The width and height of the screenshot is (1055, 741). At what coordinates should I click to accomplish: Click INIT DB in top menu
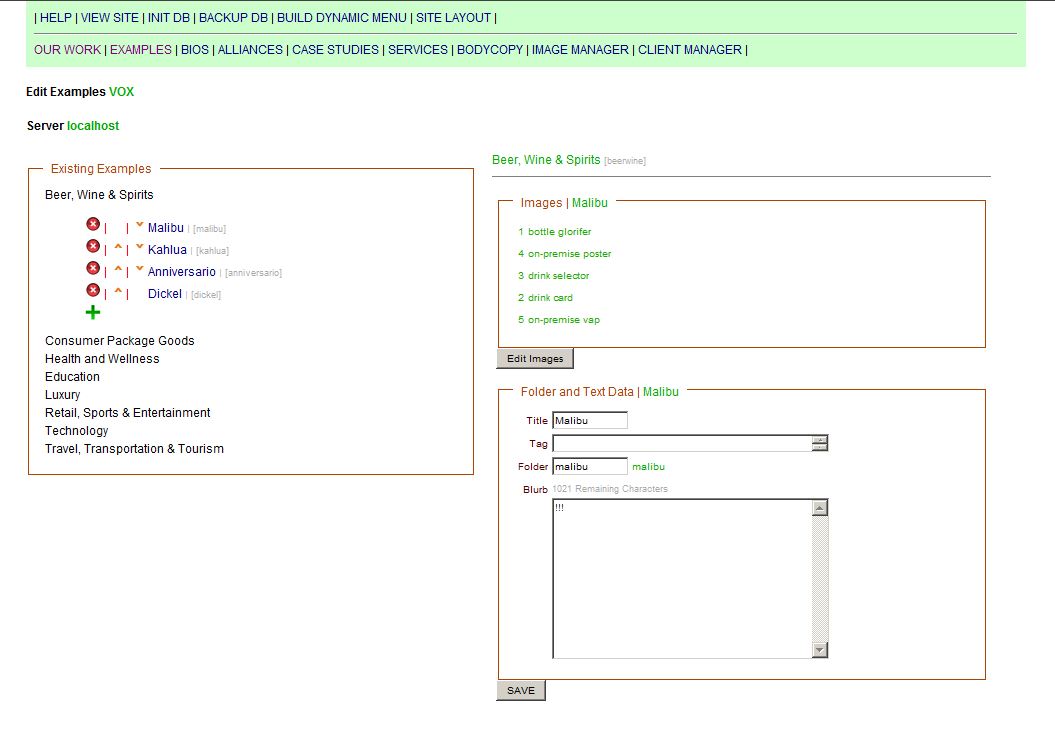169,18
